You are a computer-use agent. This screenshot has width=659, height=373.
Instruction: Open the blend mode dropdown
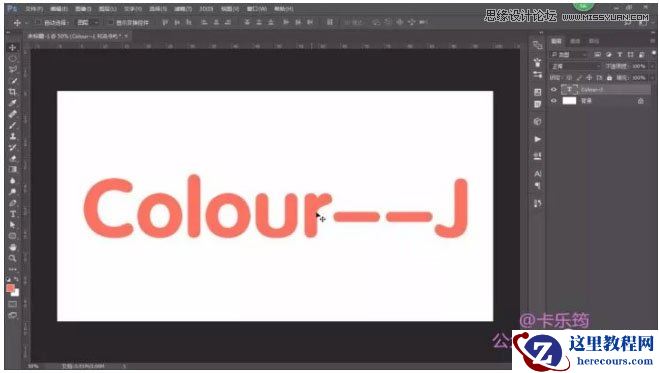[576, 66]
